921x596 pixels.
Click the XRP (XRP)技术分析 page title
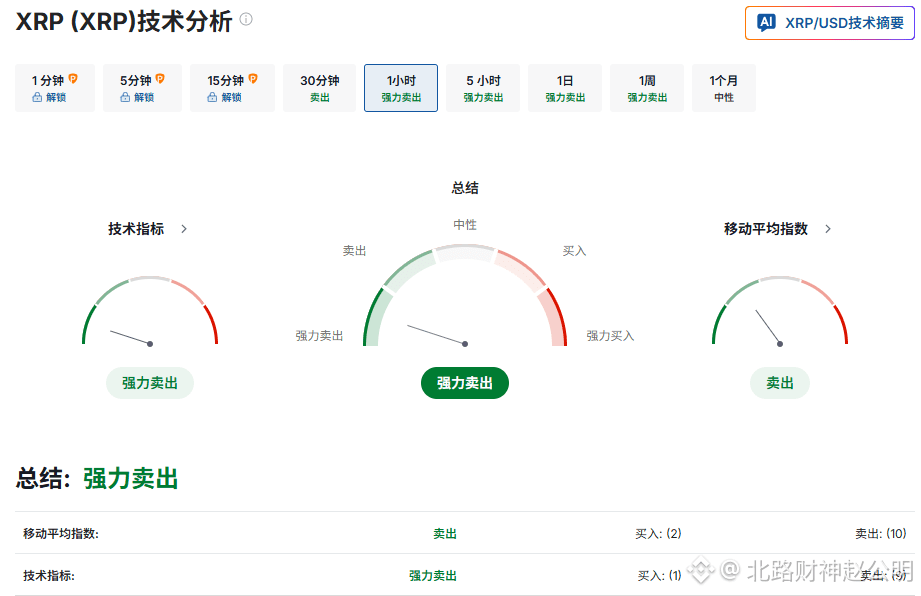[124, 22]
